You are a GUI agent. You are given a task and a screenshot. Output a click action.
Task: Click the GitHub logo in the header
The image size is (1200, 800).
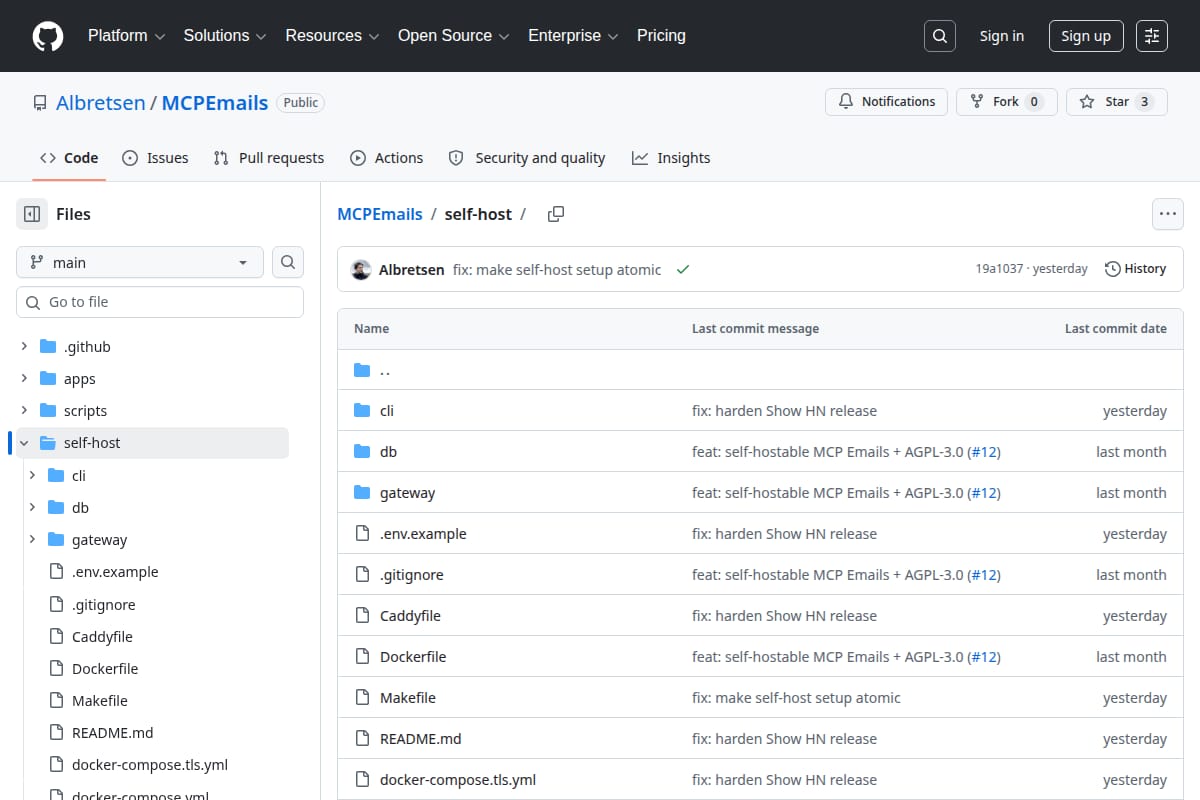point(48,36)
